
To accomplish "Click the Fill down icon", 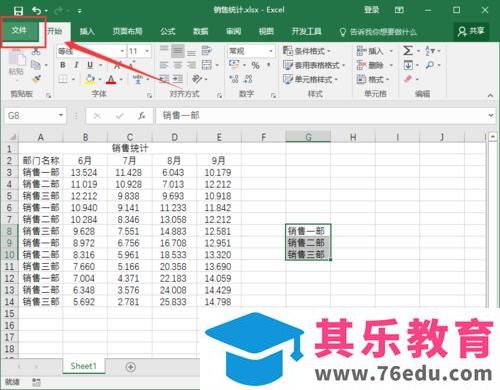I will tap(408, 65).
